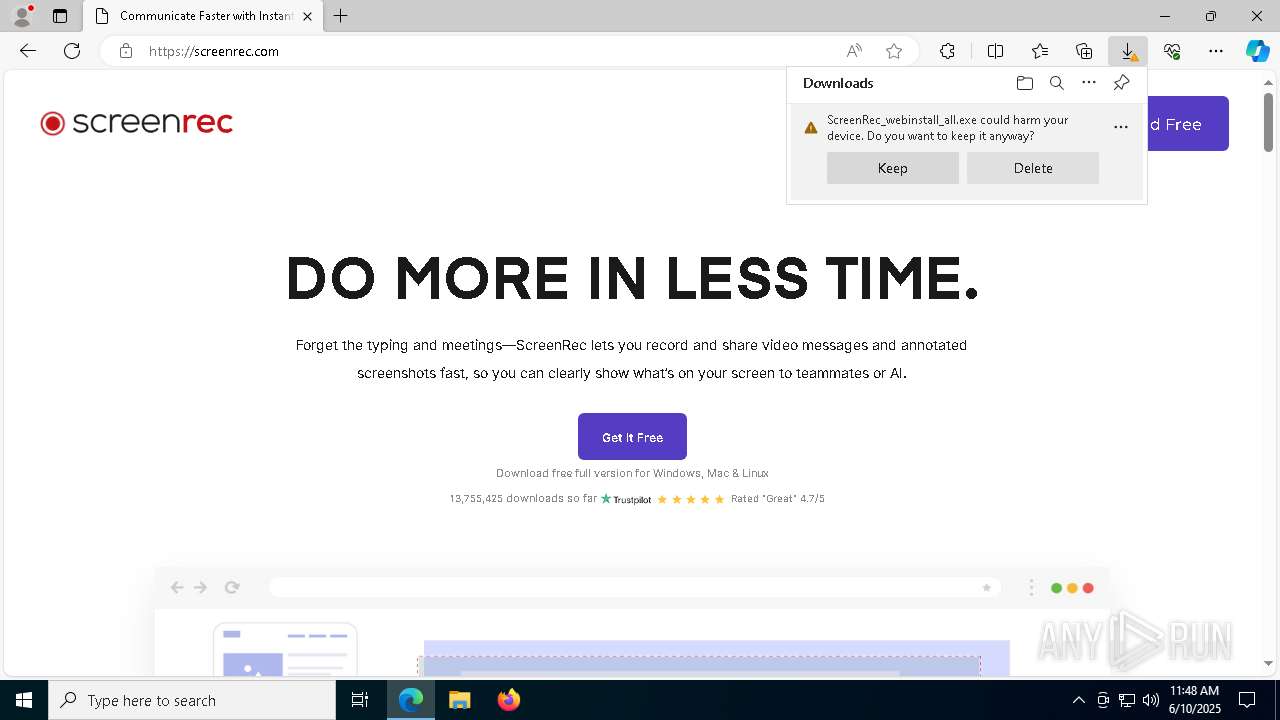Open Copilot sidebar icon
Screen dimensions: 1280x720
coord(1257,51)
